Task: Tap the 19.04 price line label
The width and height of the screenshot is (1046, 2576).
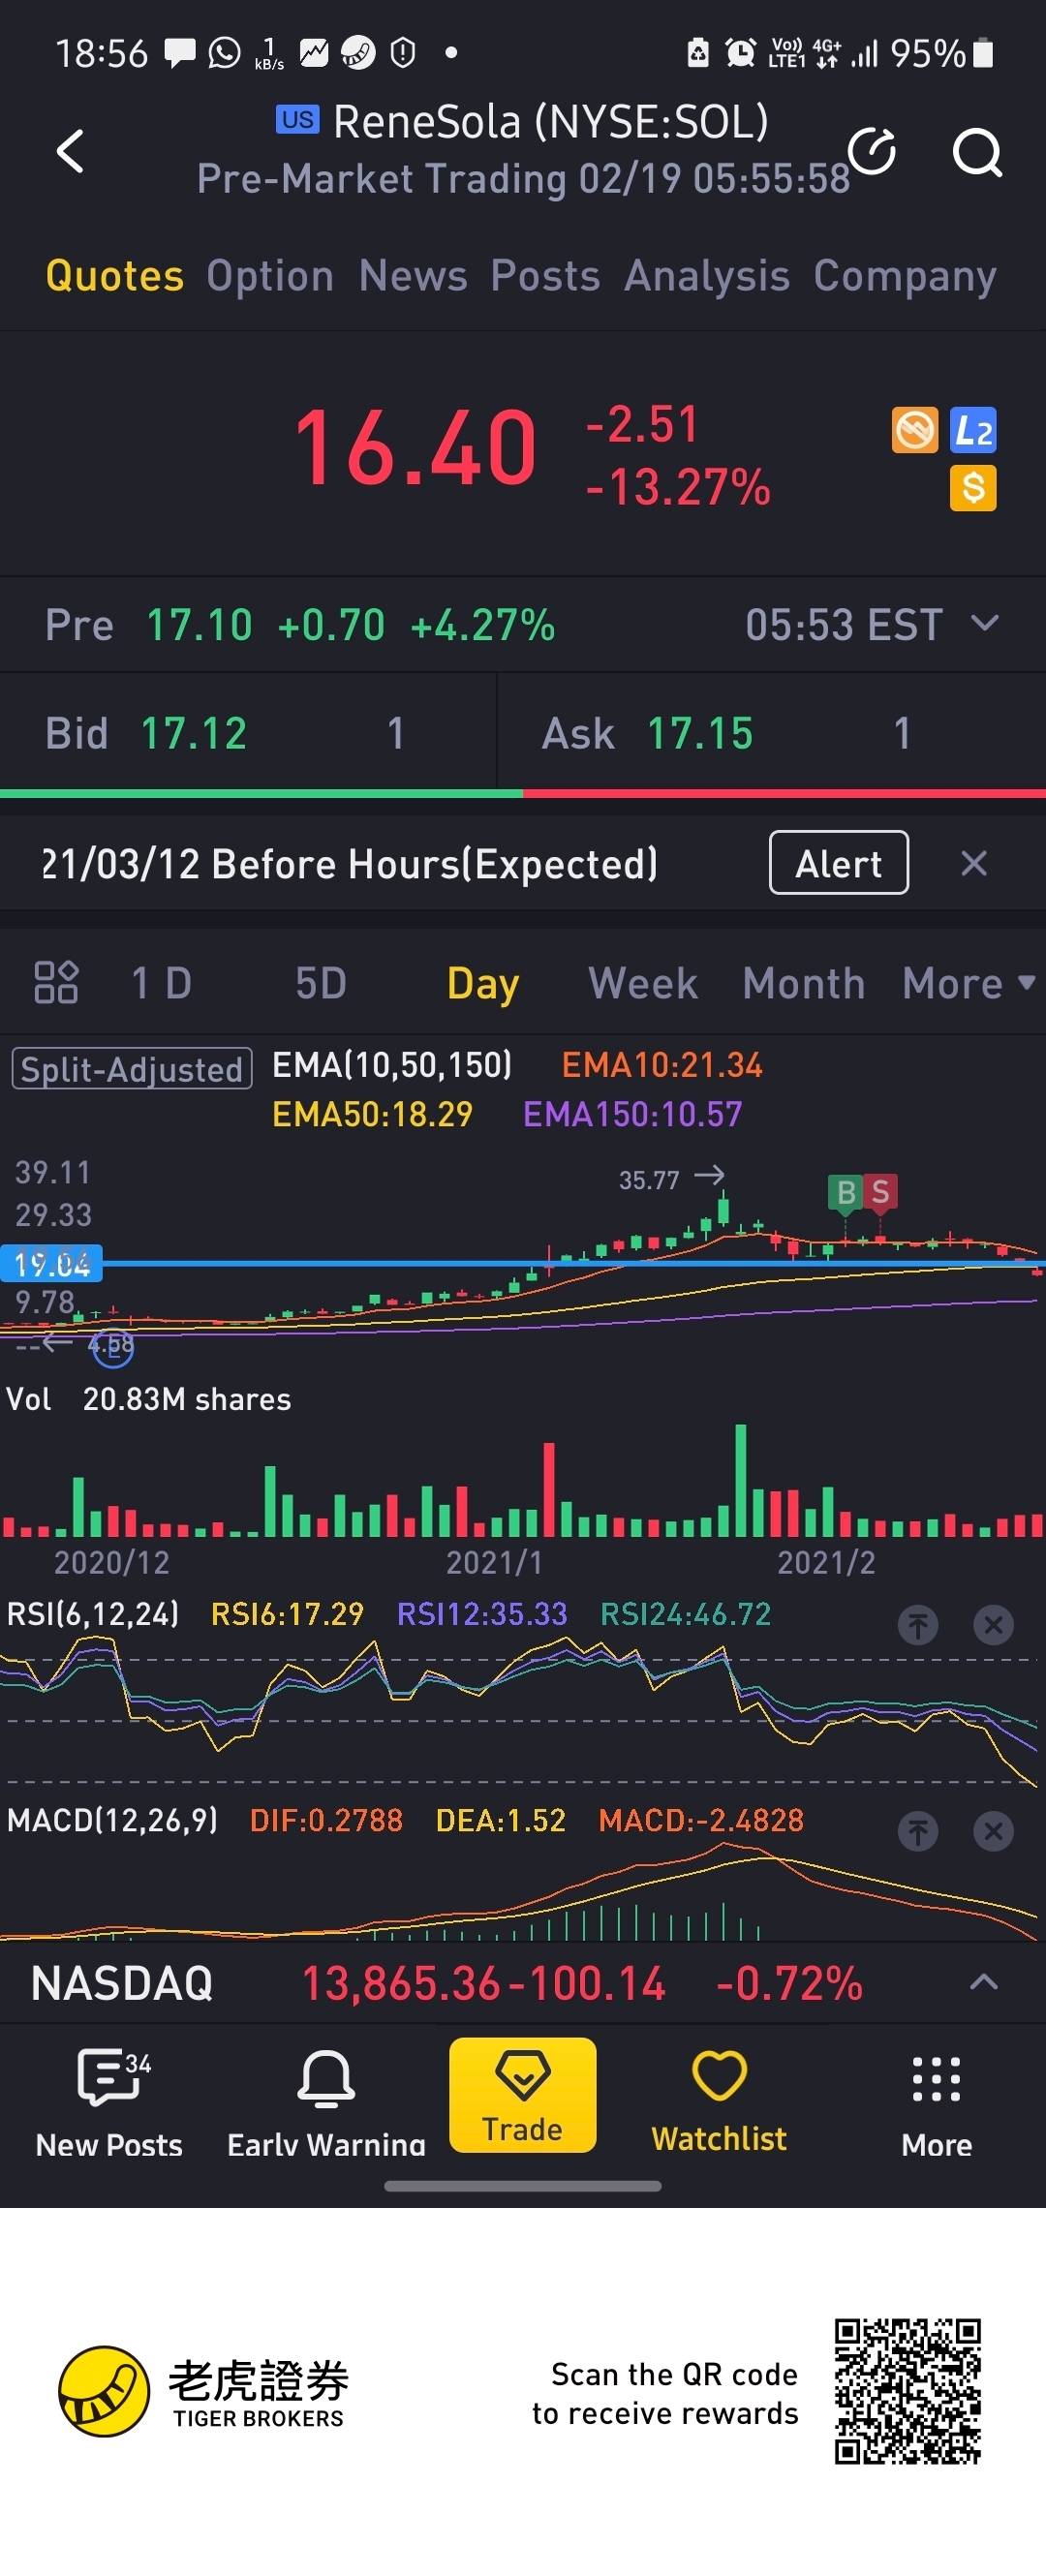Action: tap(52, 1264)
